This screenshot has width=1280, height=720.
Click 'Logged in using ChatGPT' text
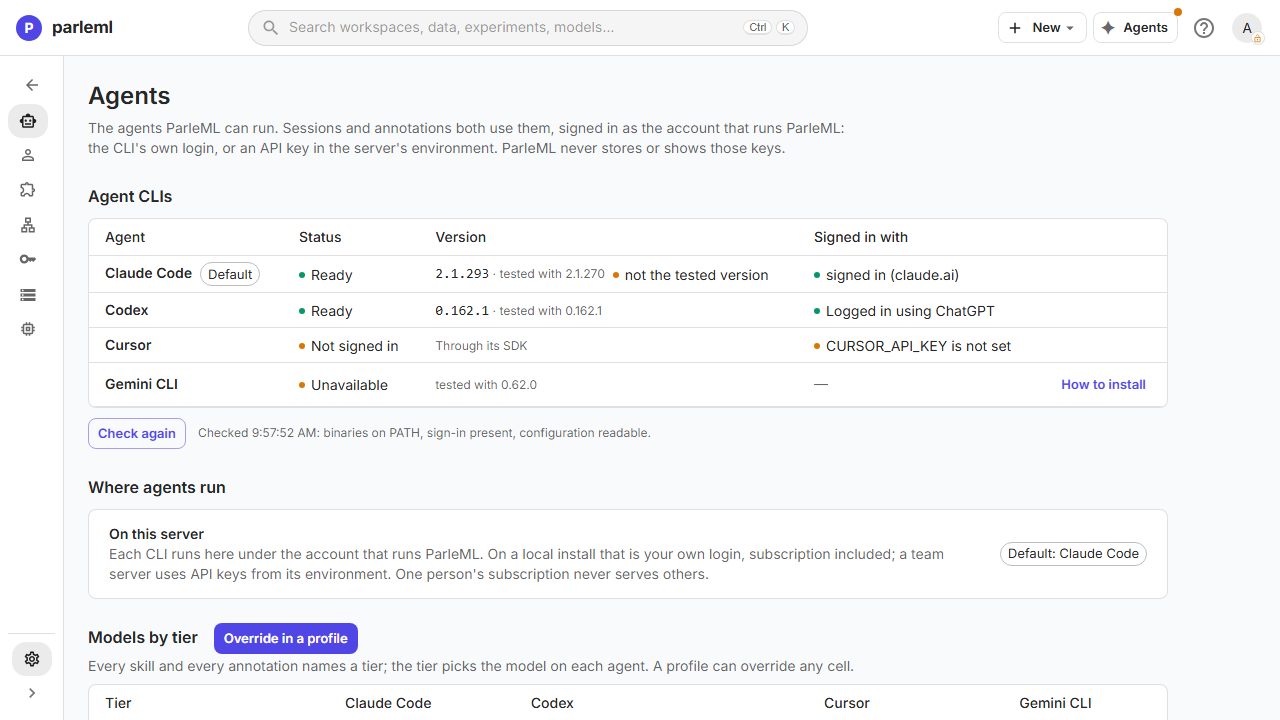910,311
